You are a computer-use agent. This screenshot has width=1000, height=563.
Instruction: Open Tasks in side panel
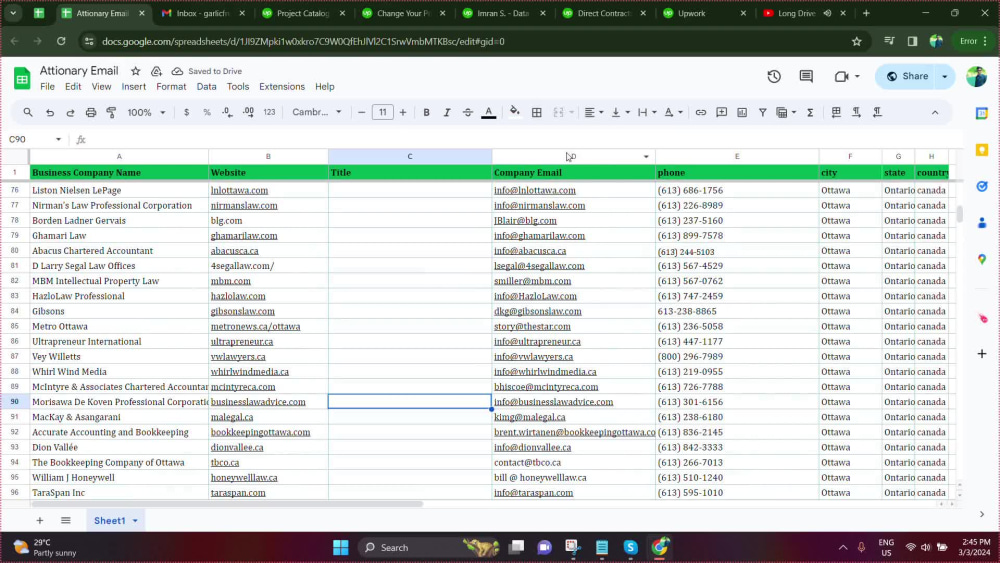click(x=982, y=186)
